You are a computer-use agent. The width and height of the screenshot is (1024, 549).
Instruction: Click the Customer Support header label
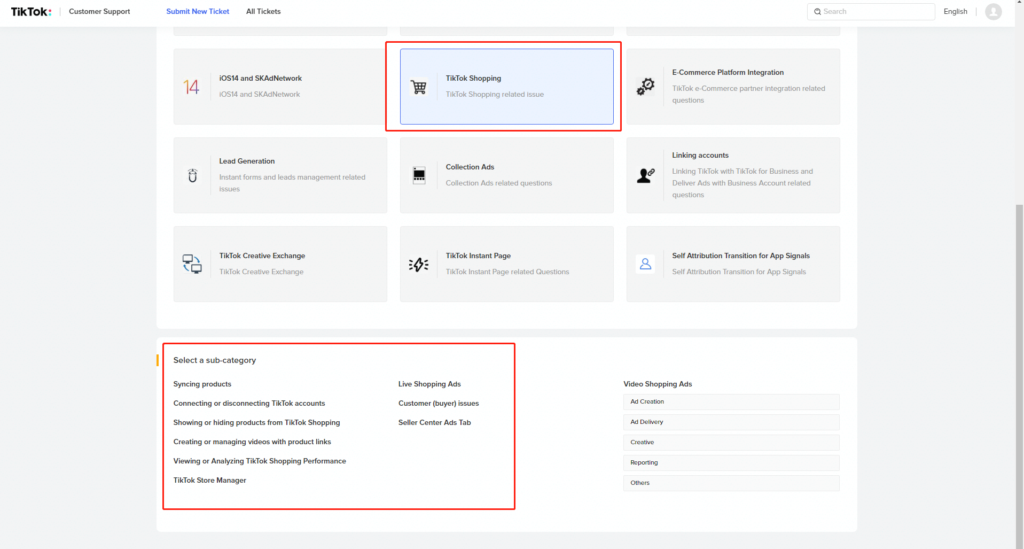point(99,12)
